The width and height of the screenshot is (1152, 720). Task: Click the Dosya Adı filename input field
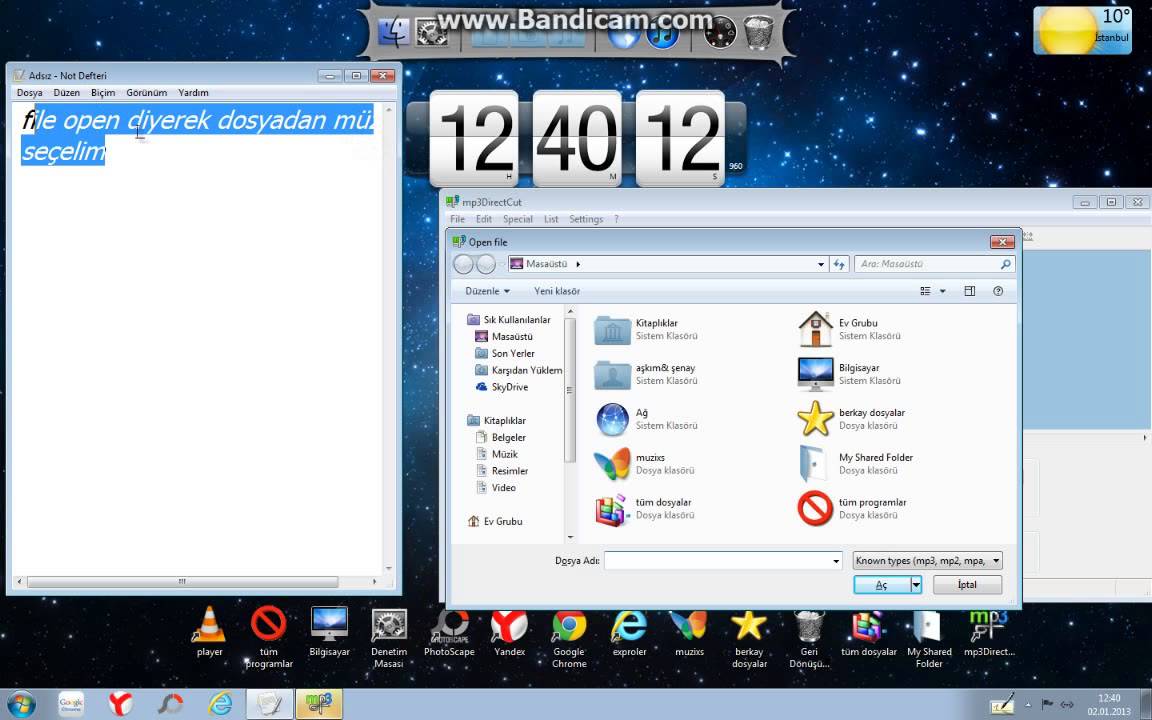[x=717, y=561]
